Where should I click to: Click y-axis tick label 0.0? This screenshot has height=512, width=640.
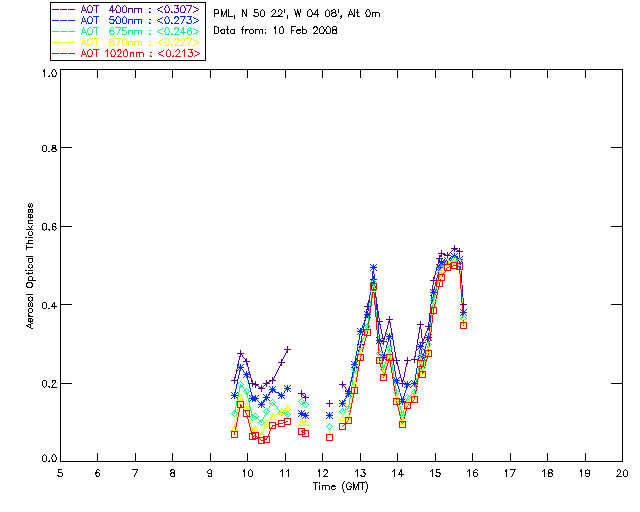[49, 459]
